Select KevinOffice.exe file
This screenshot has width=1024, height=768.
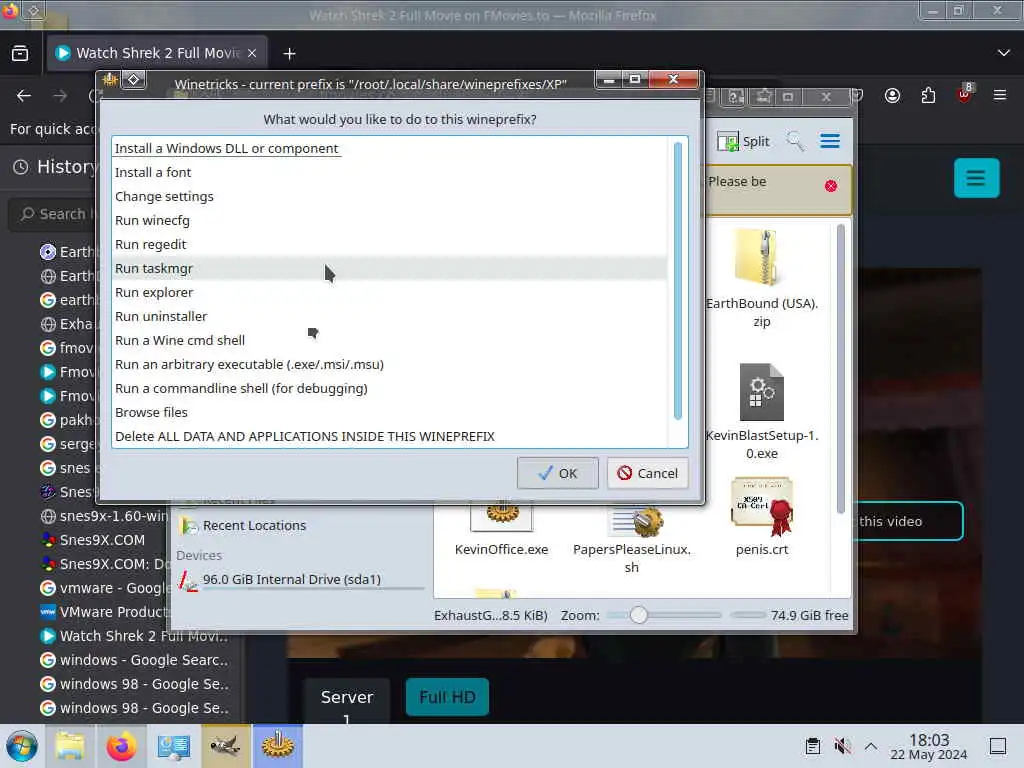pos(501,532)
